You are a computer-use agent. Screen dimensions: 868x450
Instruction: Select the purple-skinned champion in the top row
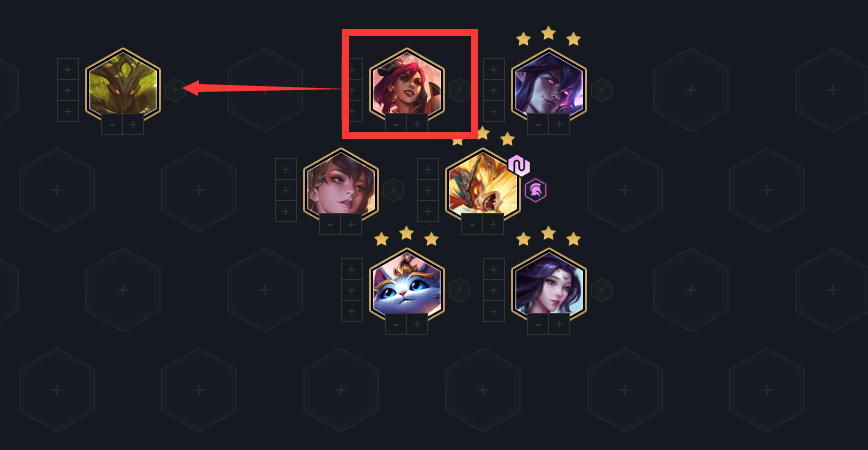(549, 86)
